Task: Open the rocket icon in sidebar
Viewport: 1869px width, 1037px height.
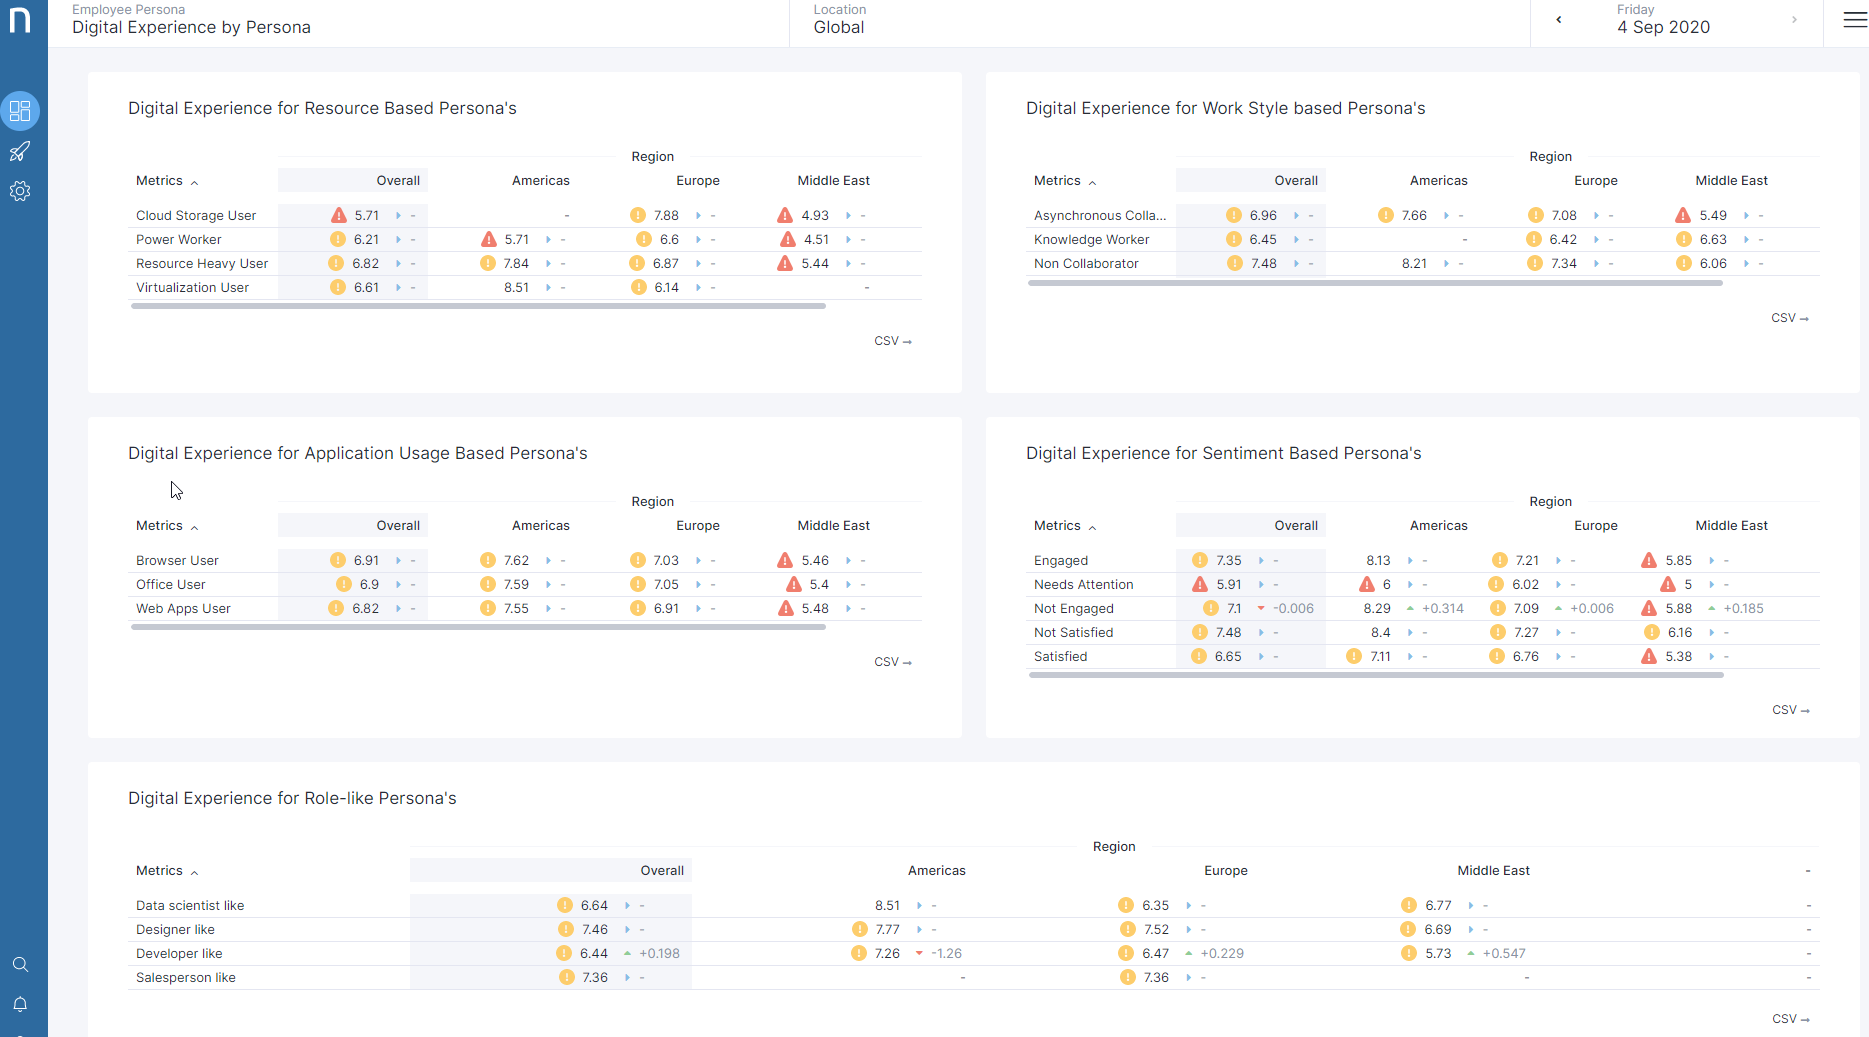Action: pos(20,152)
